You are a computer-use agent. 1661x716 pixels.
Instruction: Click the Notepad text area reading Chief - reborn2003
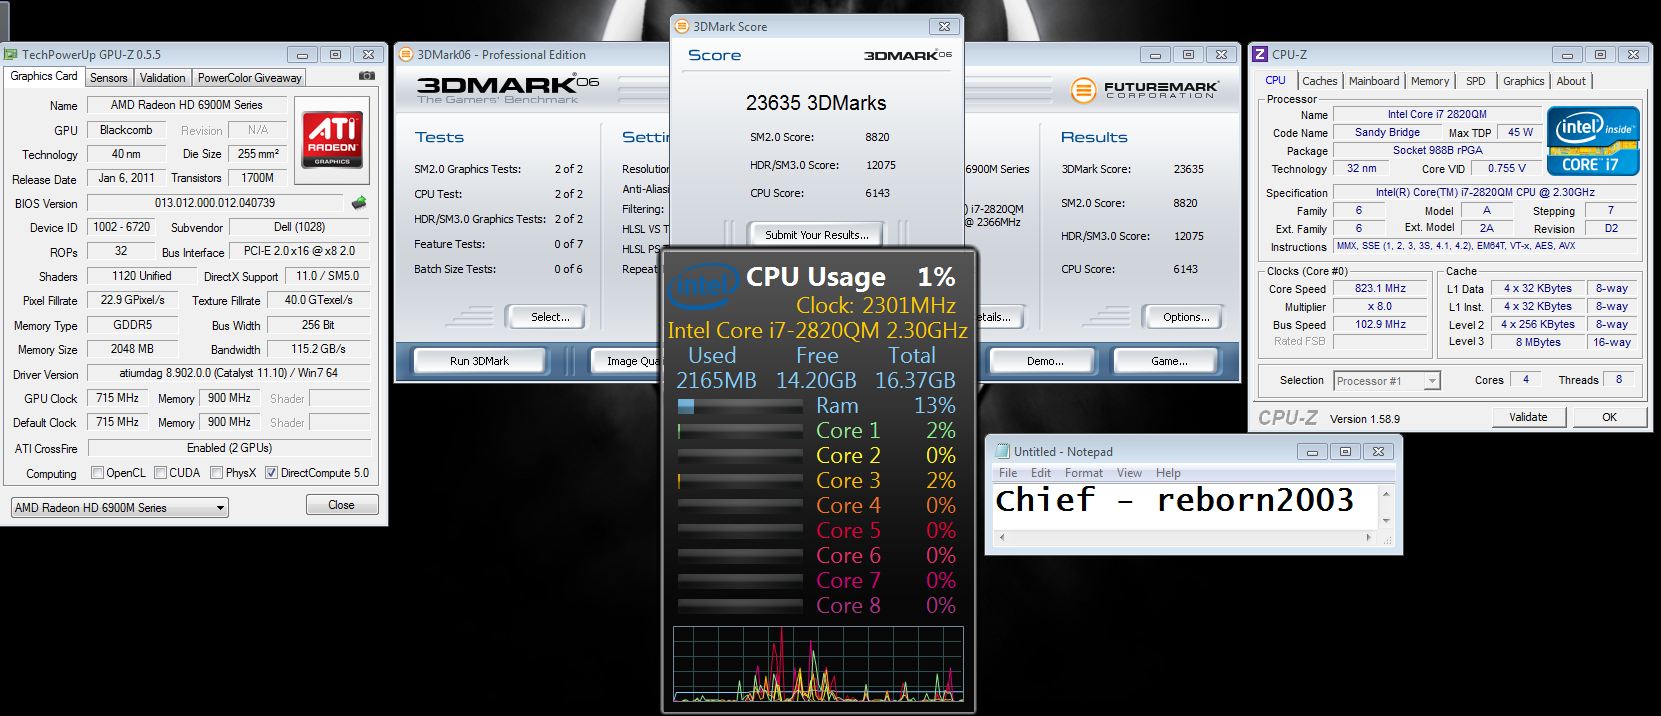[1185, 507]
